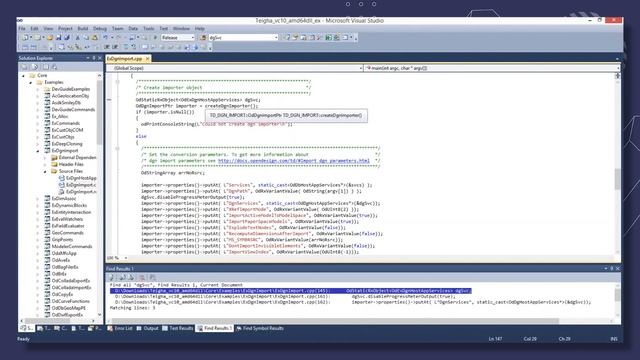Click the Start Debugging play icon
Viewport: 640px width, 360px height.
[155, 38]
